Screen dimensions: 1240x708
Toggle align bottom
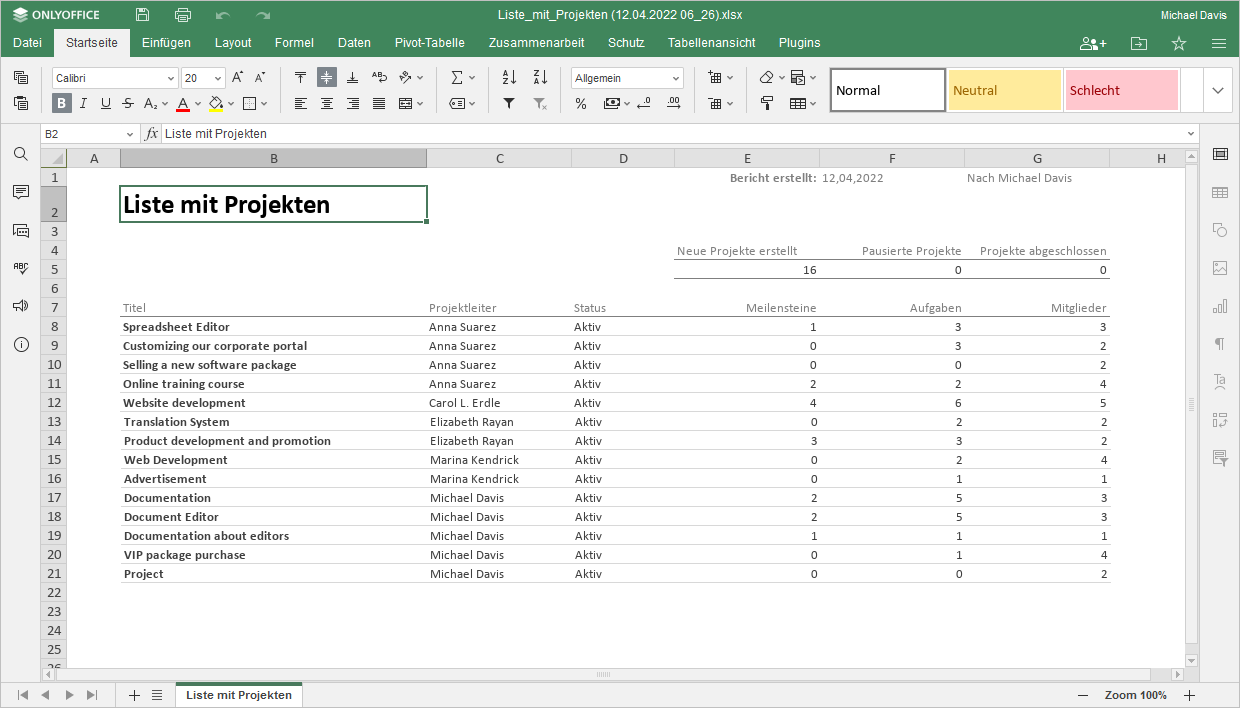pos(353,78)
